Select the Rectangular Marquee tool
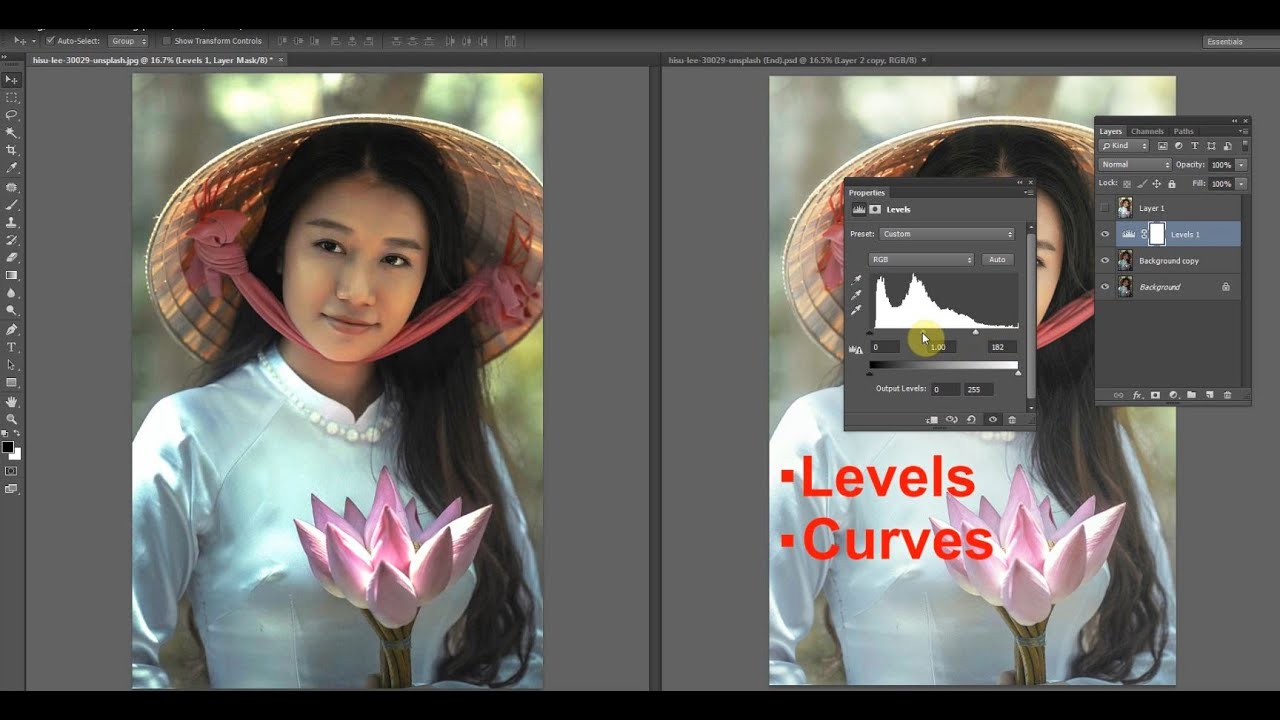 (12, 97)
